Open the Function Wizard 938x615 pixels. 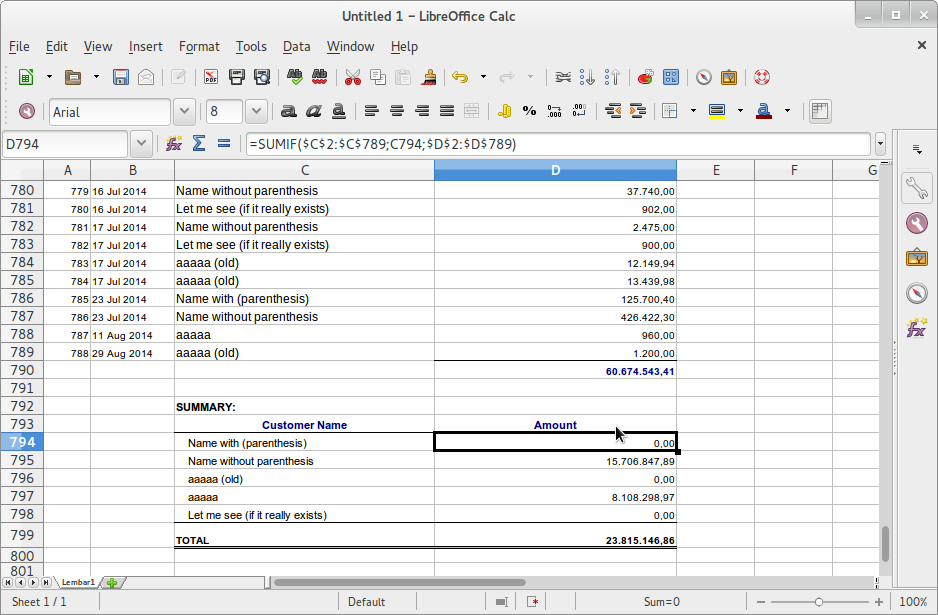click(174, 144)
